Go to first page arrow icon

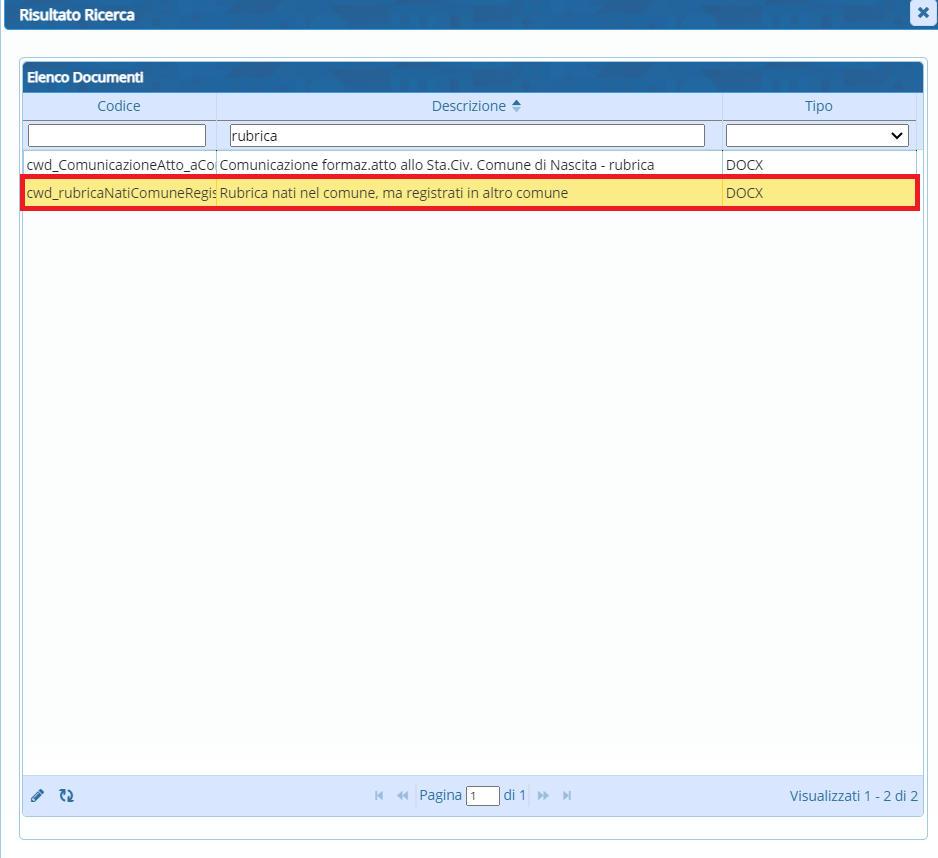[x=379, y=795]
